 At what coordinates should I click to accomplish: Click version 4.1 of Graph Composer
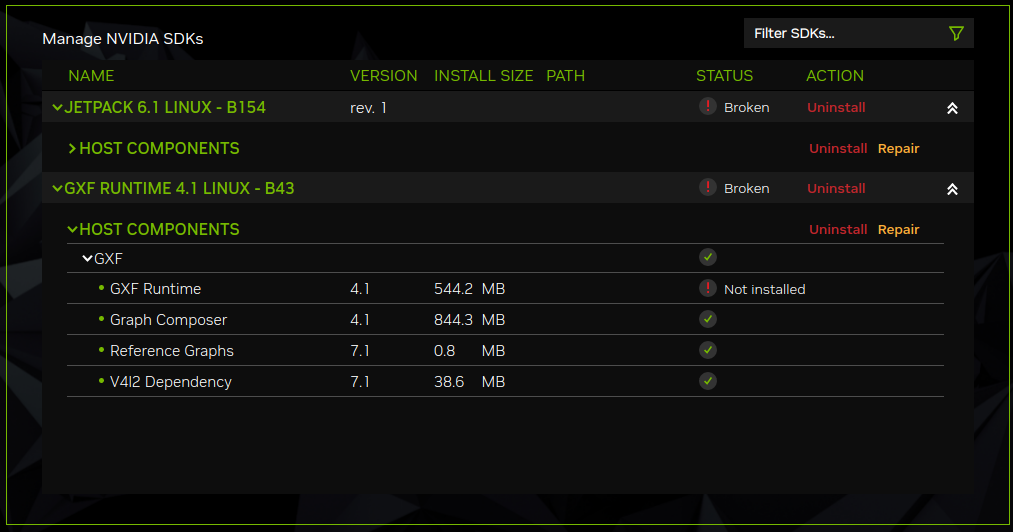coord(360,320)
